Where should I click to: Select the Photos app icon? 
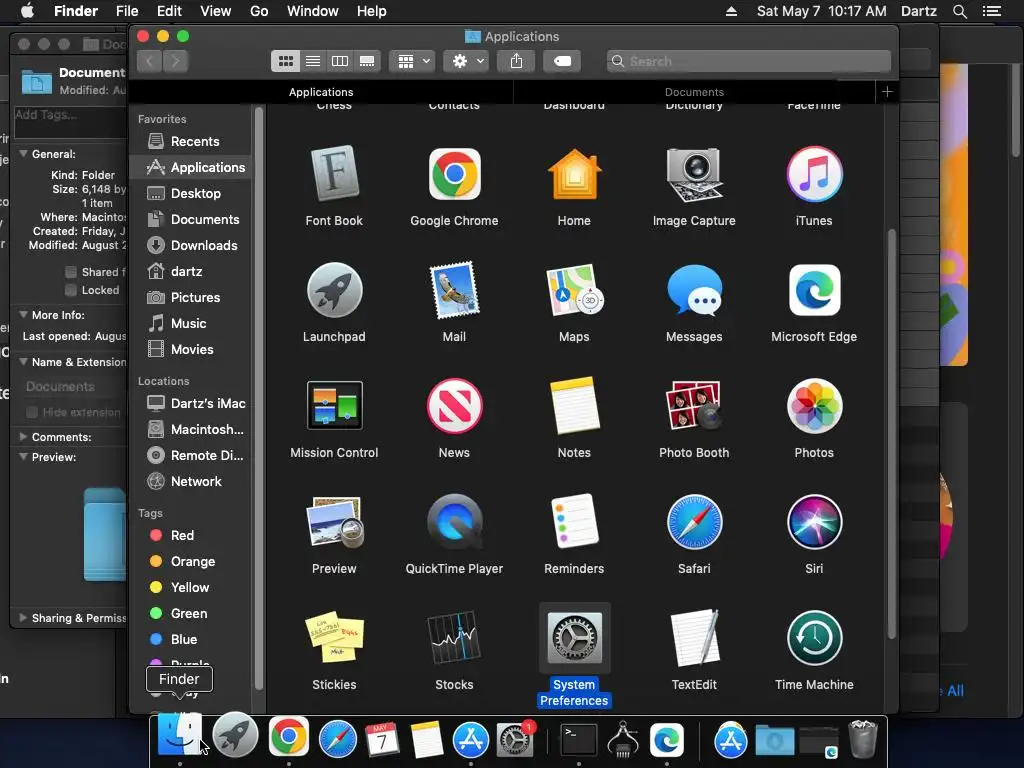[814, 406]
